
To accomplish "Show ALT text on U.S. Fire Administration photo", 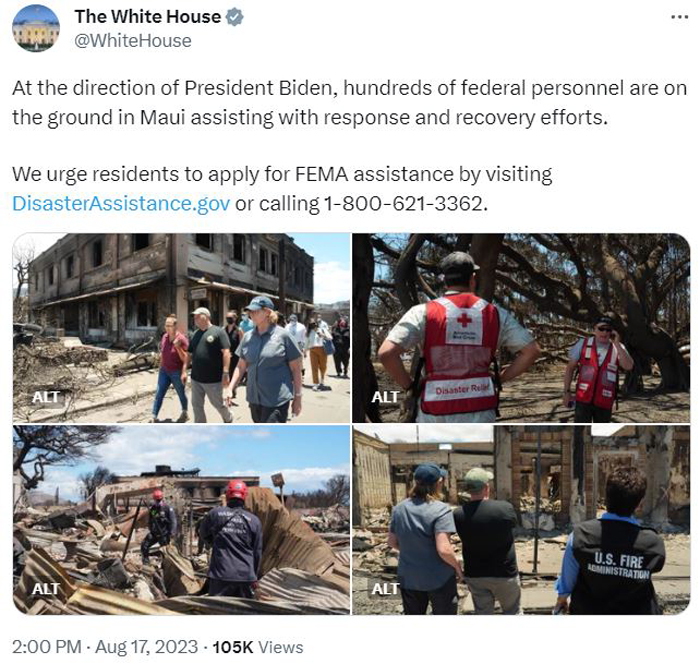I will click(x=385, y=589).
